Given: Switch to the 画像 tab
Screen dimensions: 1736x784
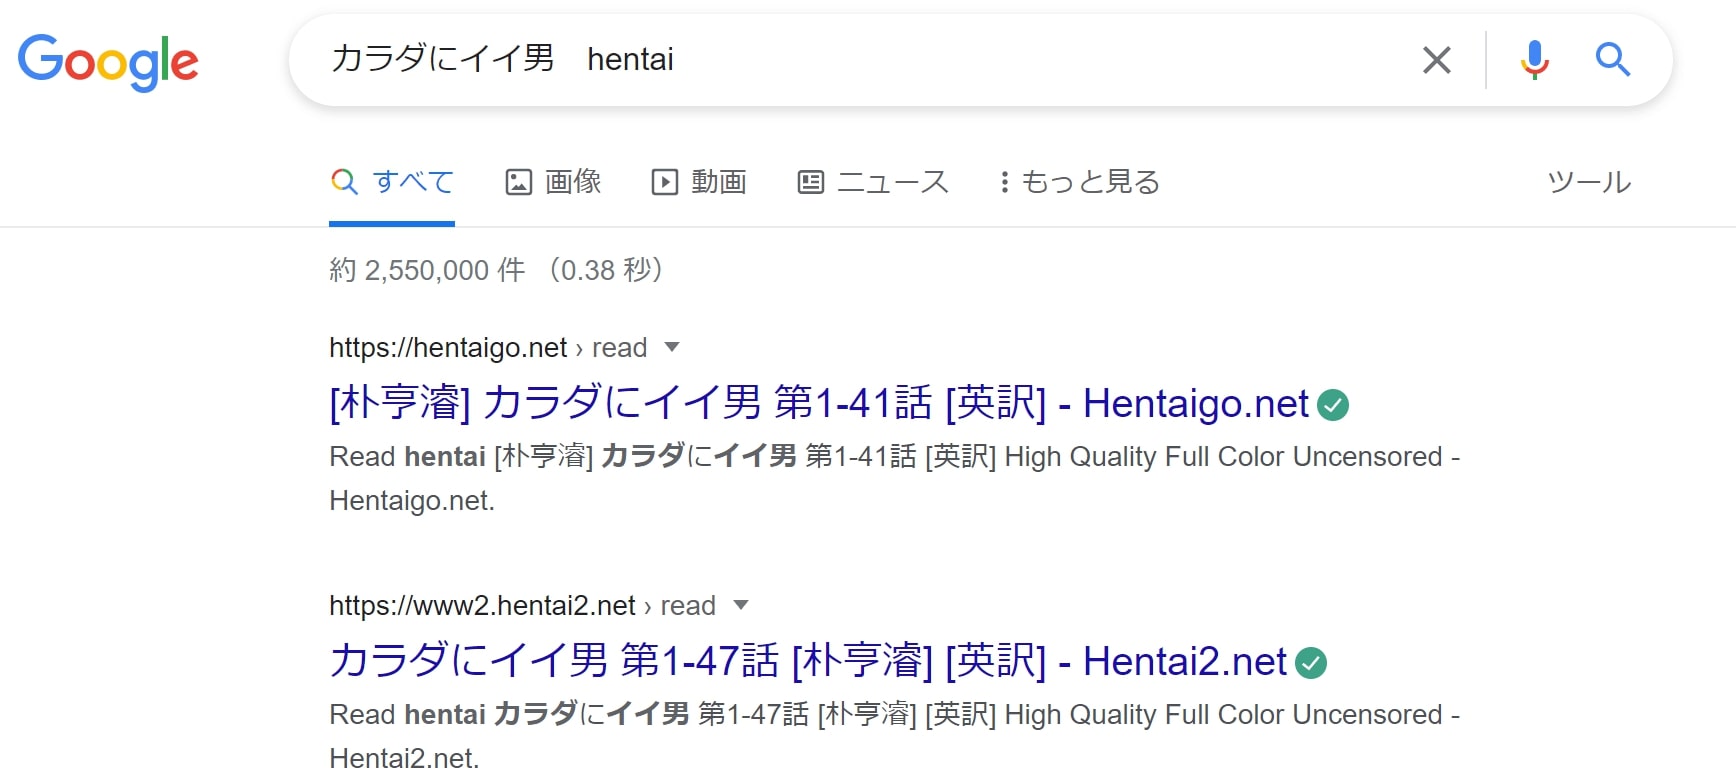Looking at the screenshot, I should (553, 182).
